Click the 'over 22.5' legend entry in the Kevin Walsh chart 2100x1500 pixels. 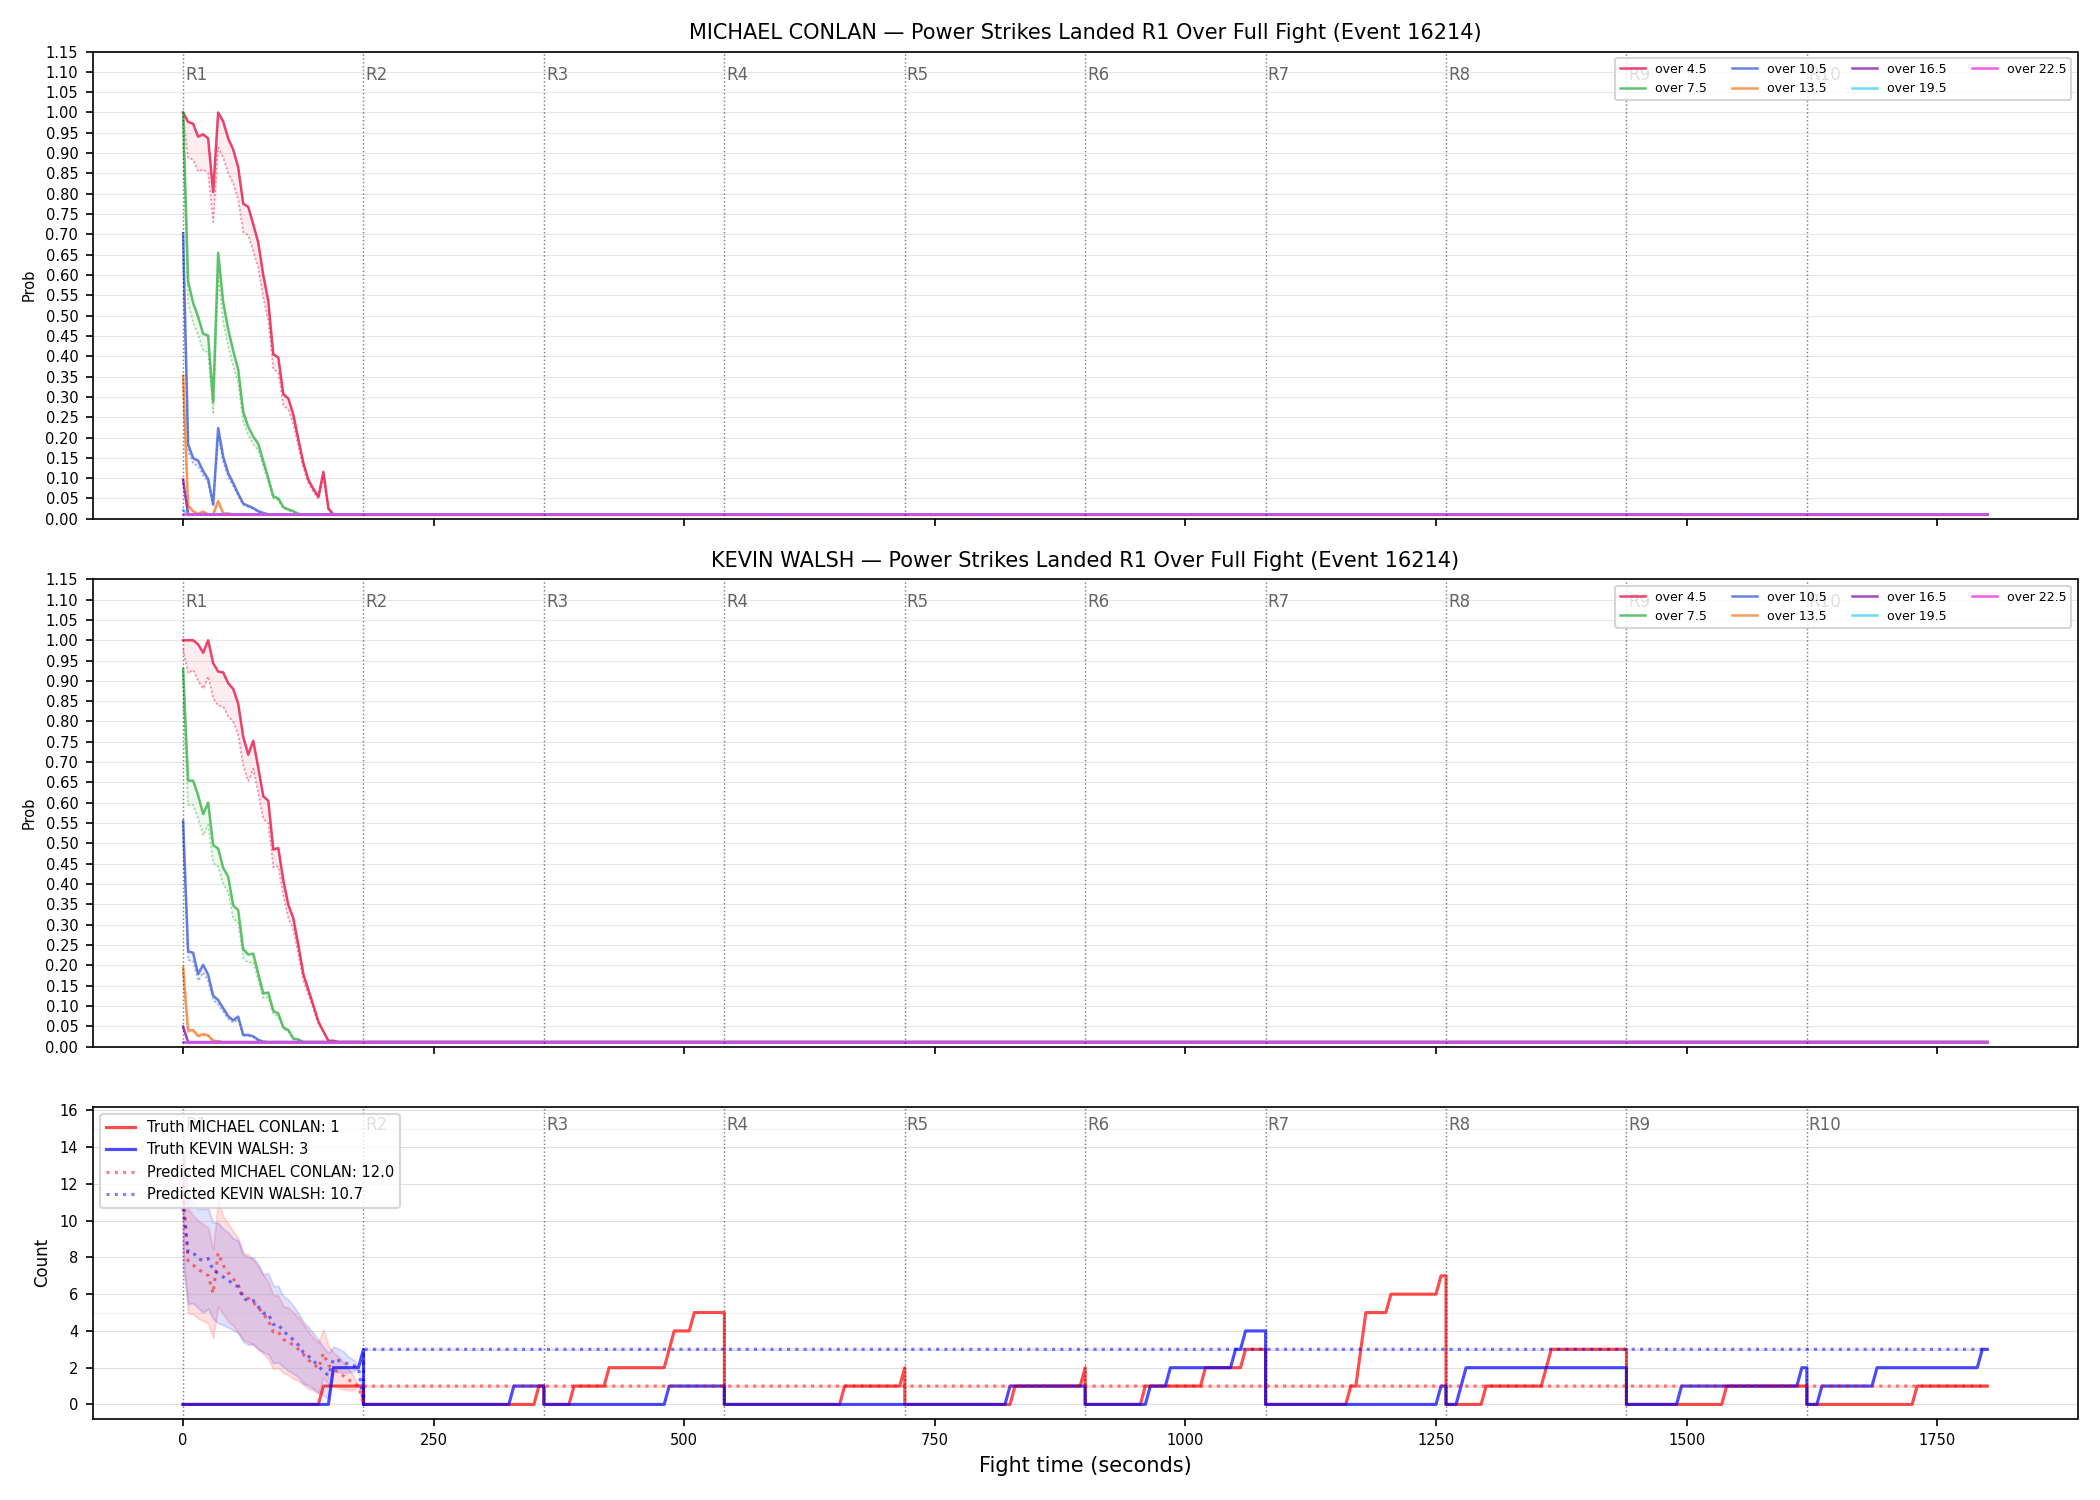(x=2019, y=597)
